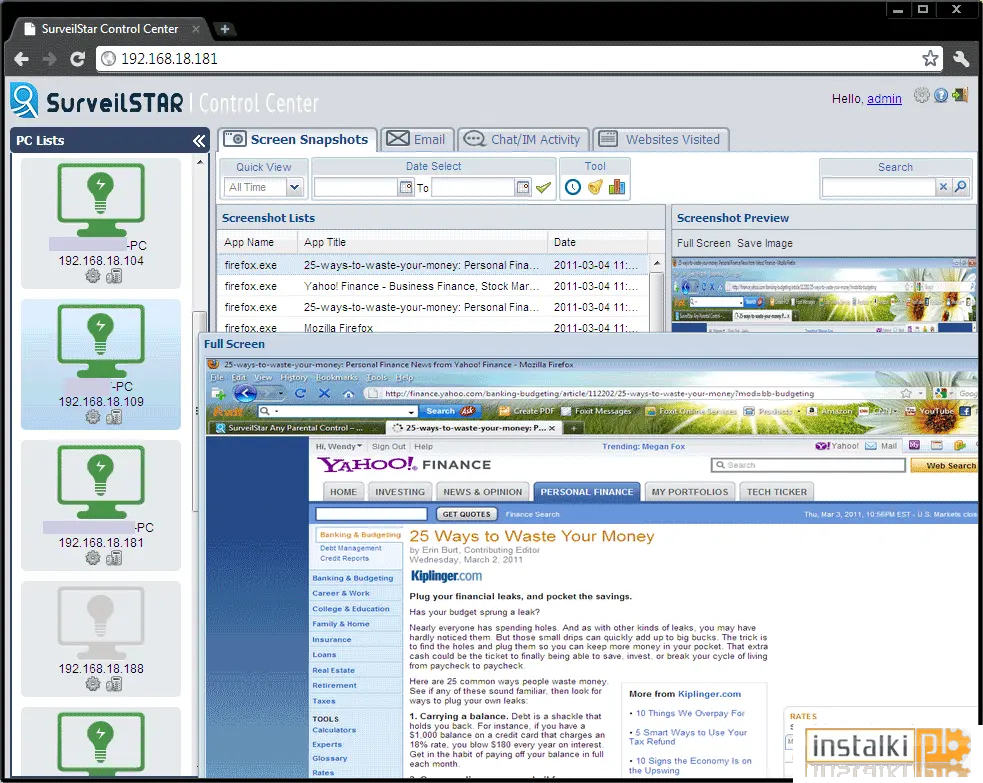
Task: Open the start date calendar picker
Action: [406, 187]
